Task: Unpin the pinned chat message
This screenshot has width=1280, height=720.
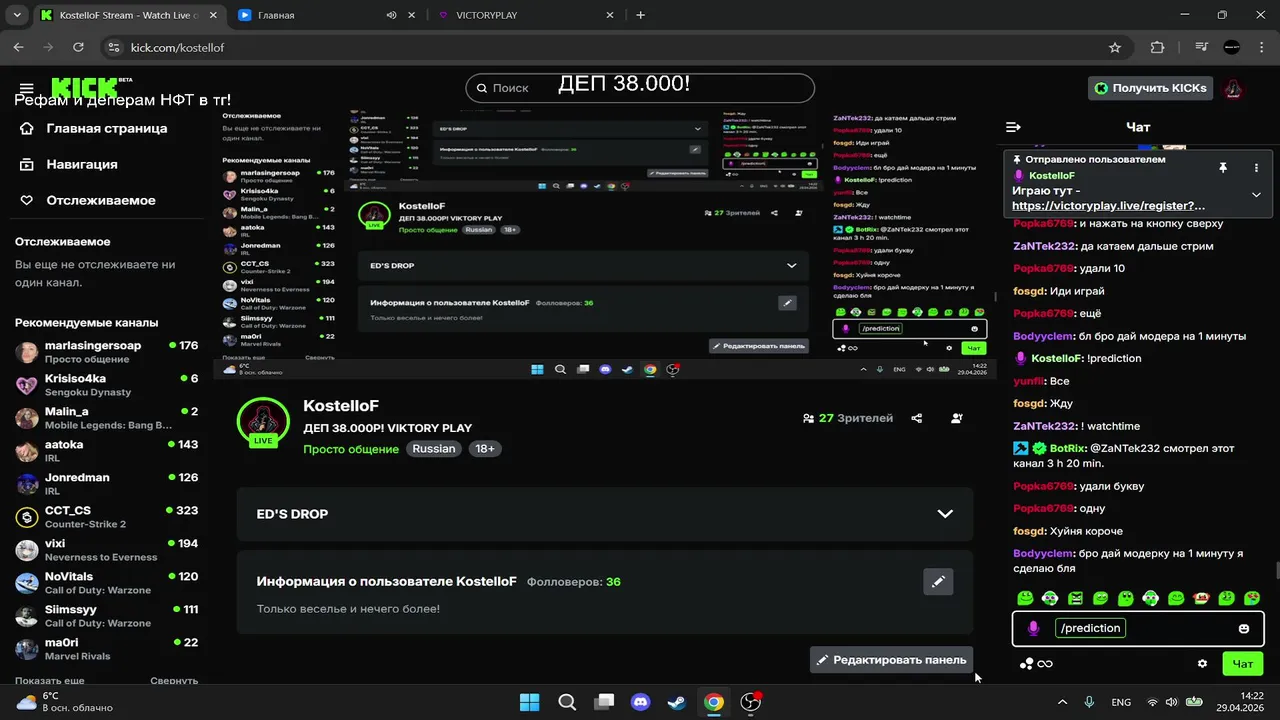Action: [x=1222, y=167]
